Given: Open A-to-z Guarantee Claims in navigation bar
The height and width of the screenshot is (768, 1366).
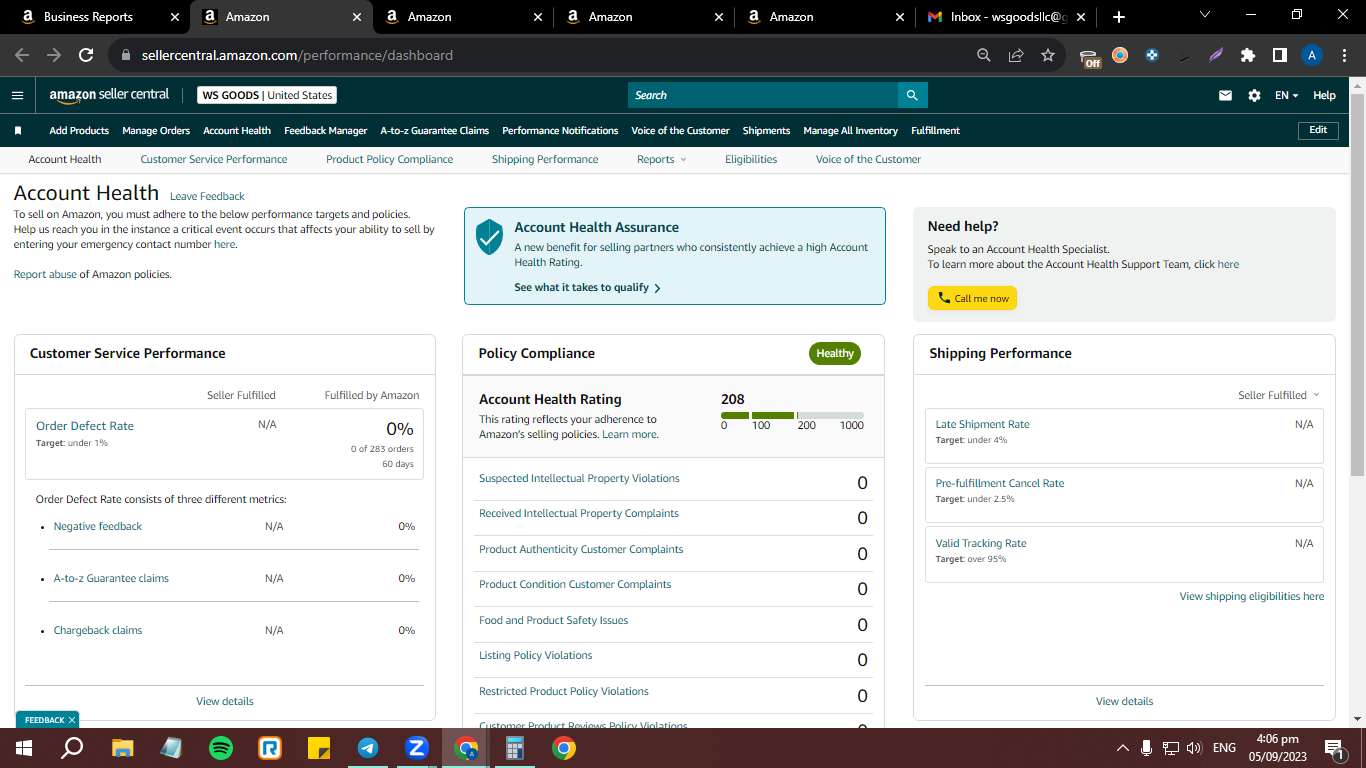Looking at the screenshot, I should pyautogui.click(x=435, y=130).
